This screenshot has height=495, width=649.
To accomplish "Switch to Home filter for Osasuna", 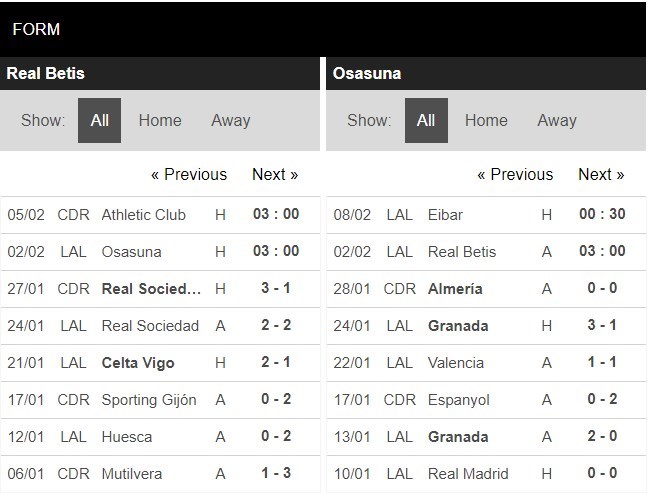I will pos(486,120).
